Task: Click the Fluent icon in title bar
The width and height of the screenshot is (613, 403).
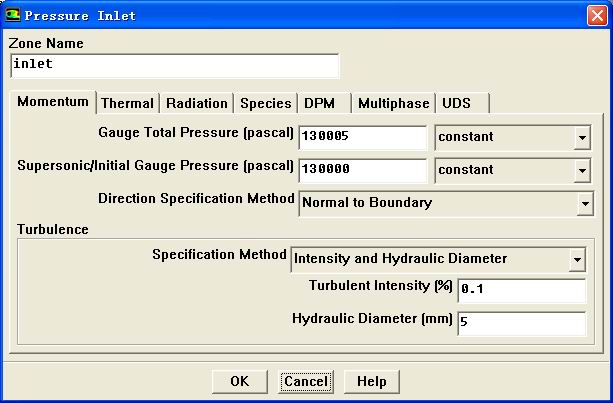Action: [13, 15]
